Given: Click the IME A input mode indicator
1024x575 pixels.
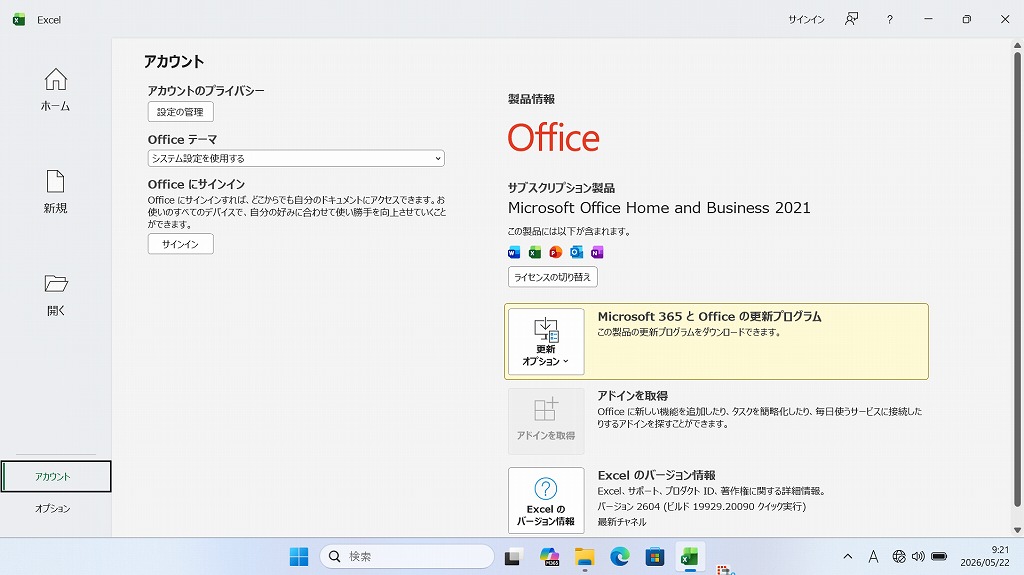Looking at the screenshot, I should point(873,557).
